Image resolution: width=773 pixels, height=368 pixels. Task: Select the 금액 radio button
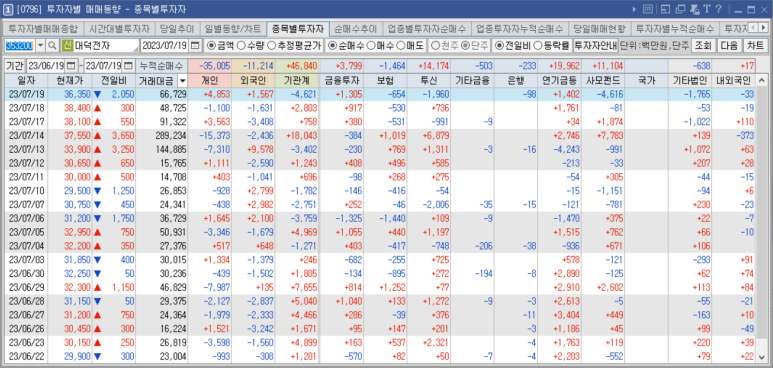click(212, 46)
